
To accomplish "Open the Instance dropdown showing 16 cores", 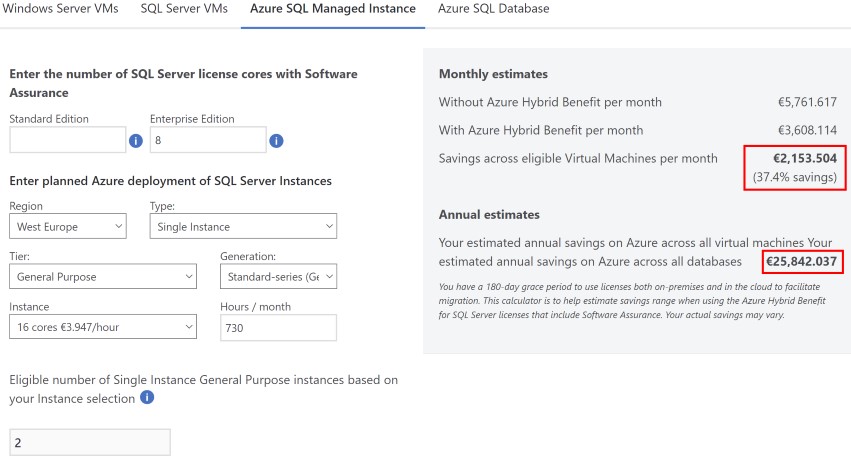I will coord(104,327).
